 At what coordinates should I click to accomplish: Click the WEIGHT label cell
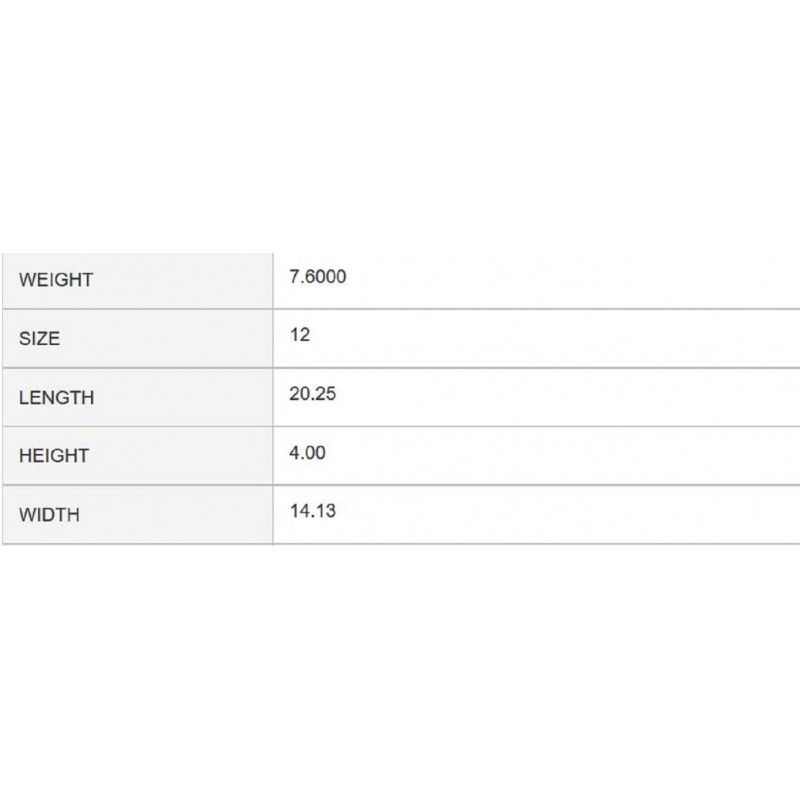pyautogui.click(x=137, y=281)
